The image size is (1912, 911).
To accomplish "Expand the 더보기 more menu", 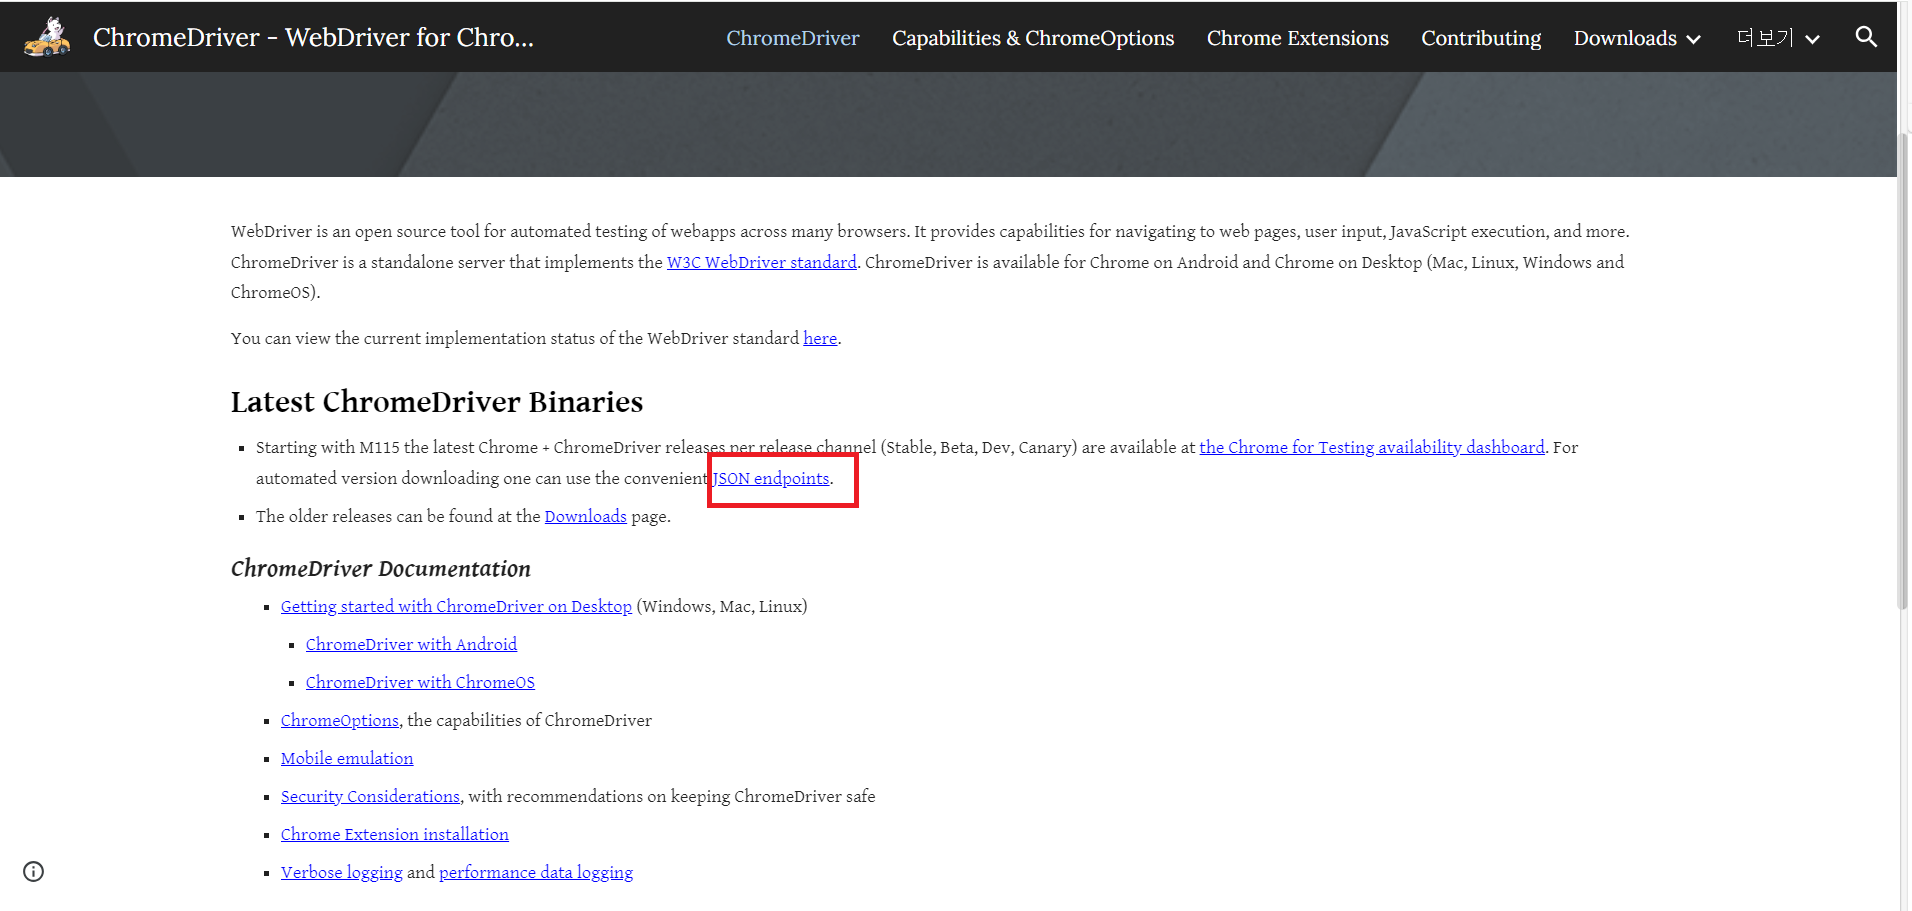I will click(1778, 38).
